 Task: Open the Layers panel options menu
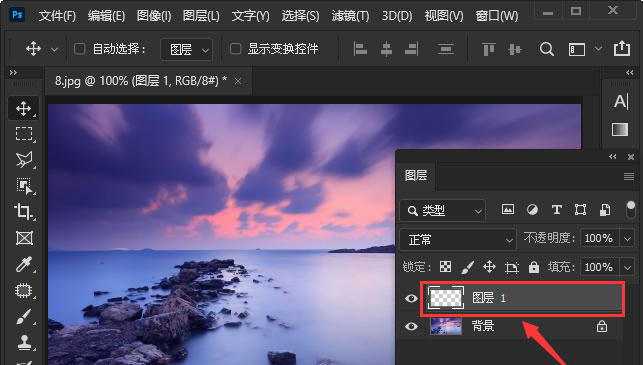[629, 176]
